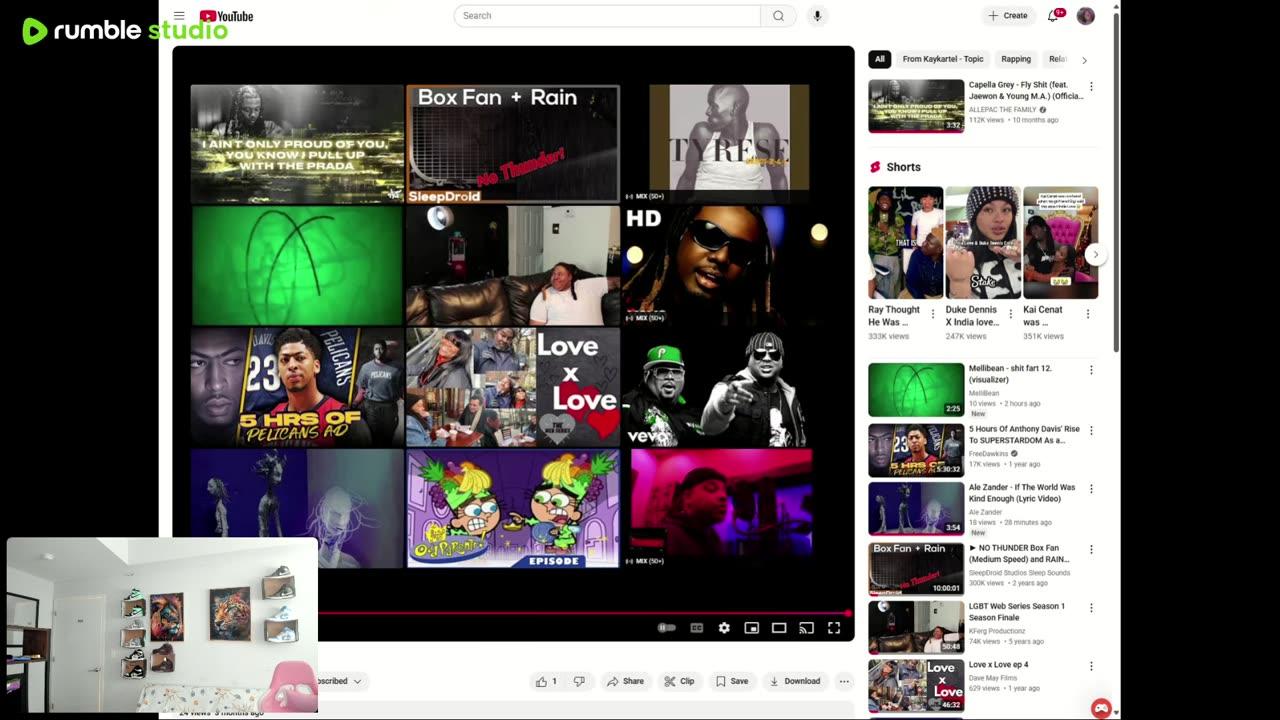The width and height of the screenshot is (1280, 720).
Task: Open the YouTube hamburger guide menu
Action: click(179, 16)
